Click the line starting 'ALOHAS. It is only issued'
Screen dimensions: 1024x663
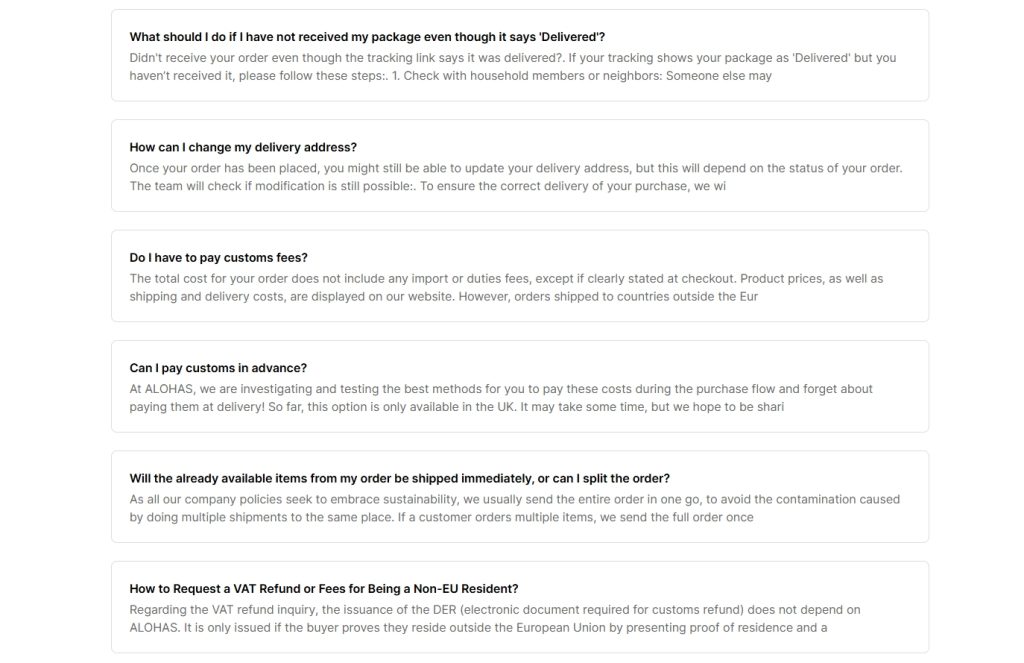pyautogui.click(x=478, y=628)
